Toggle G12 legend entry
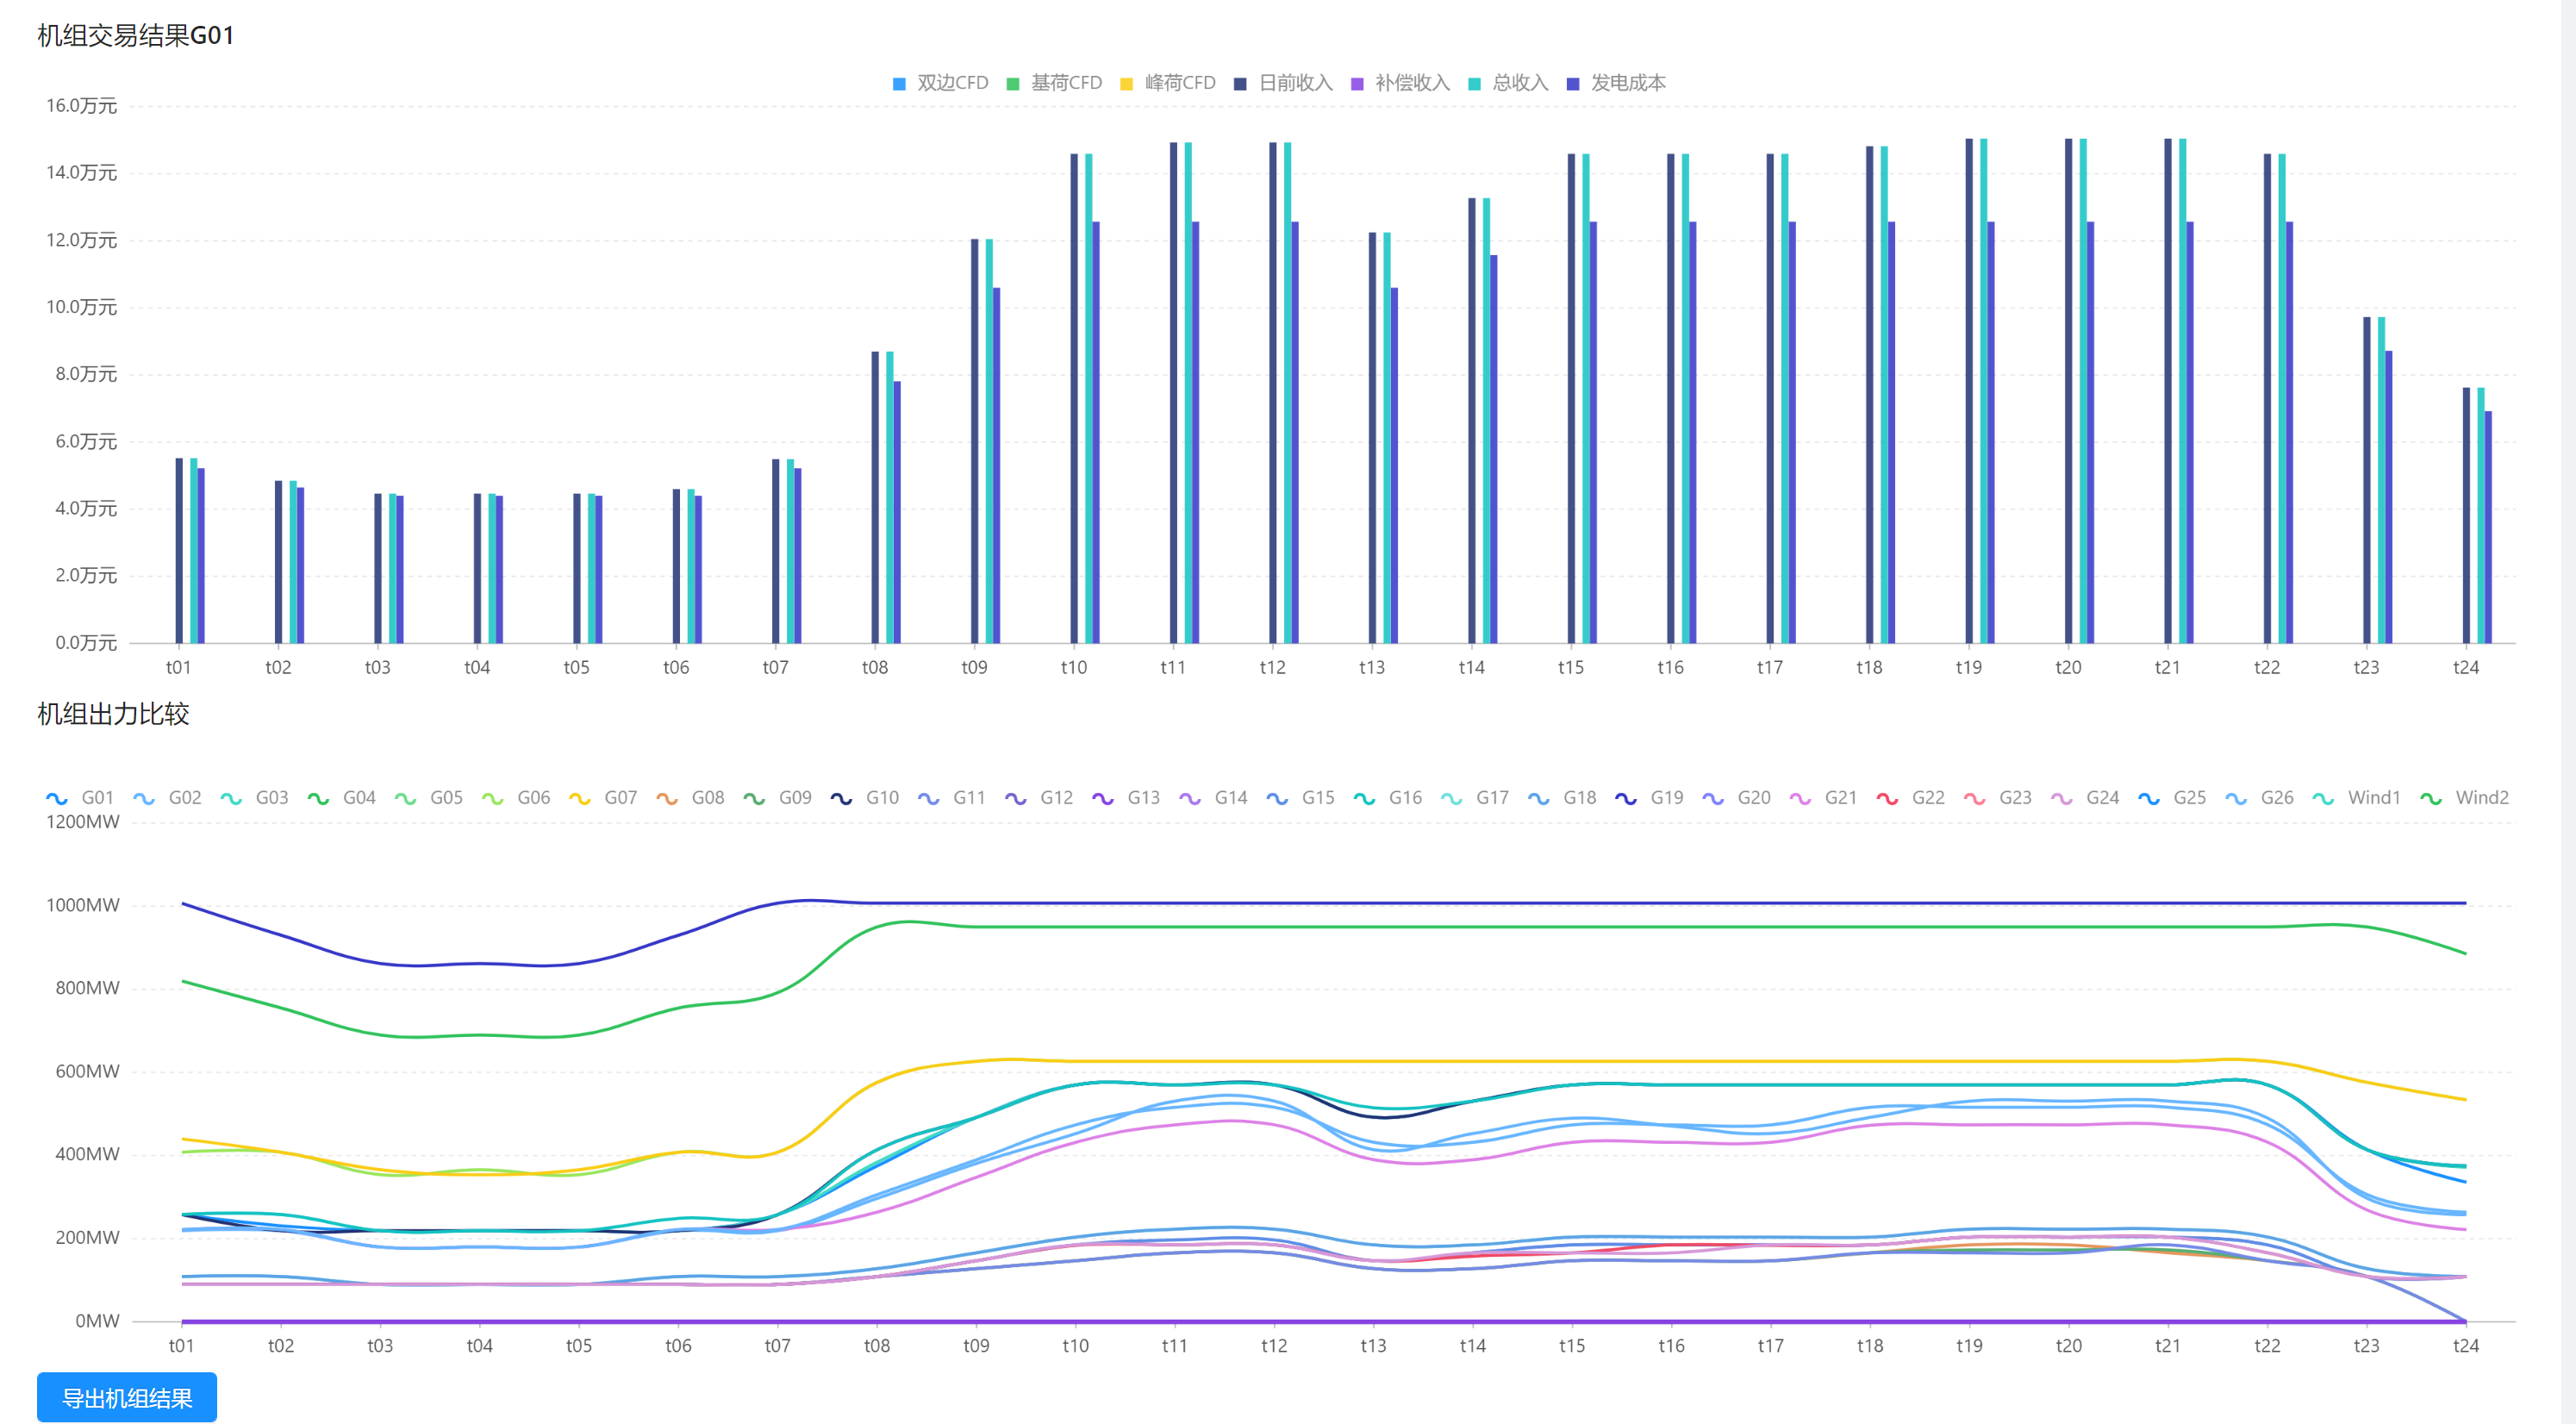This screenshot has height=1424, width=2576. click(1039, 798)
